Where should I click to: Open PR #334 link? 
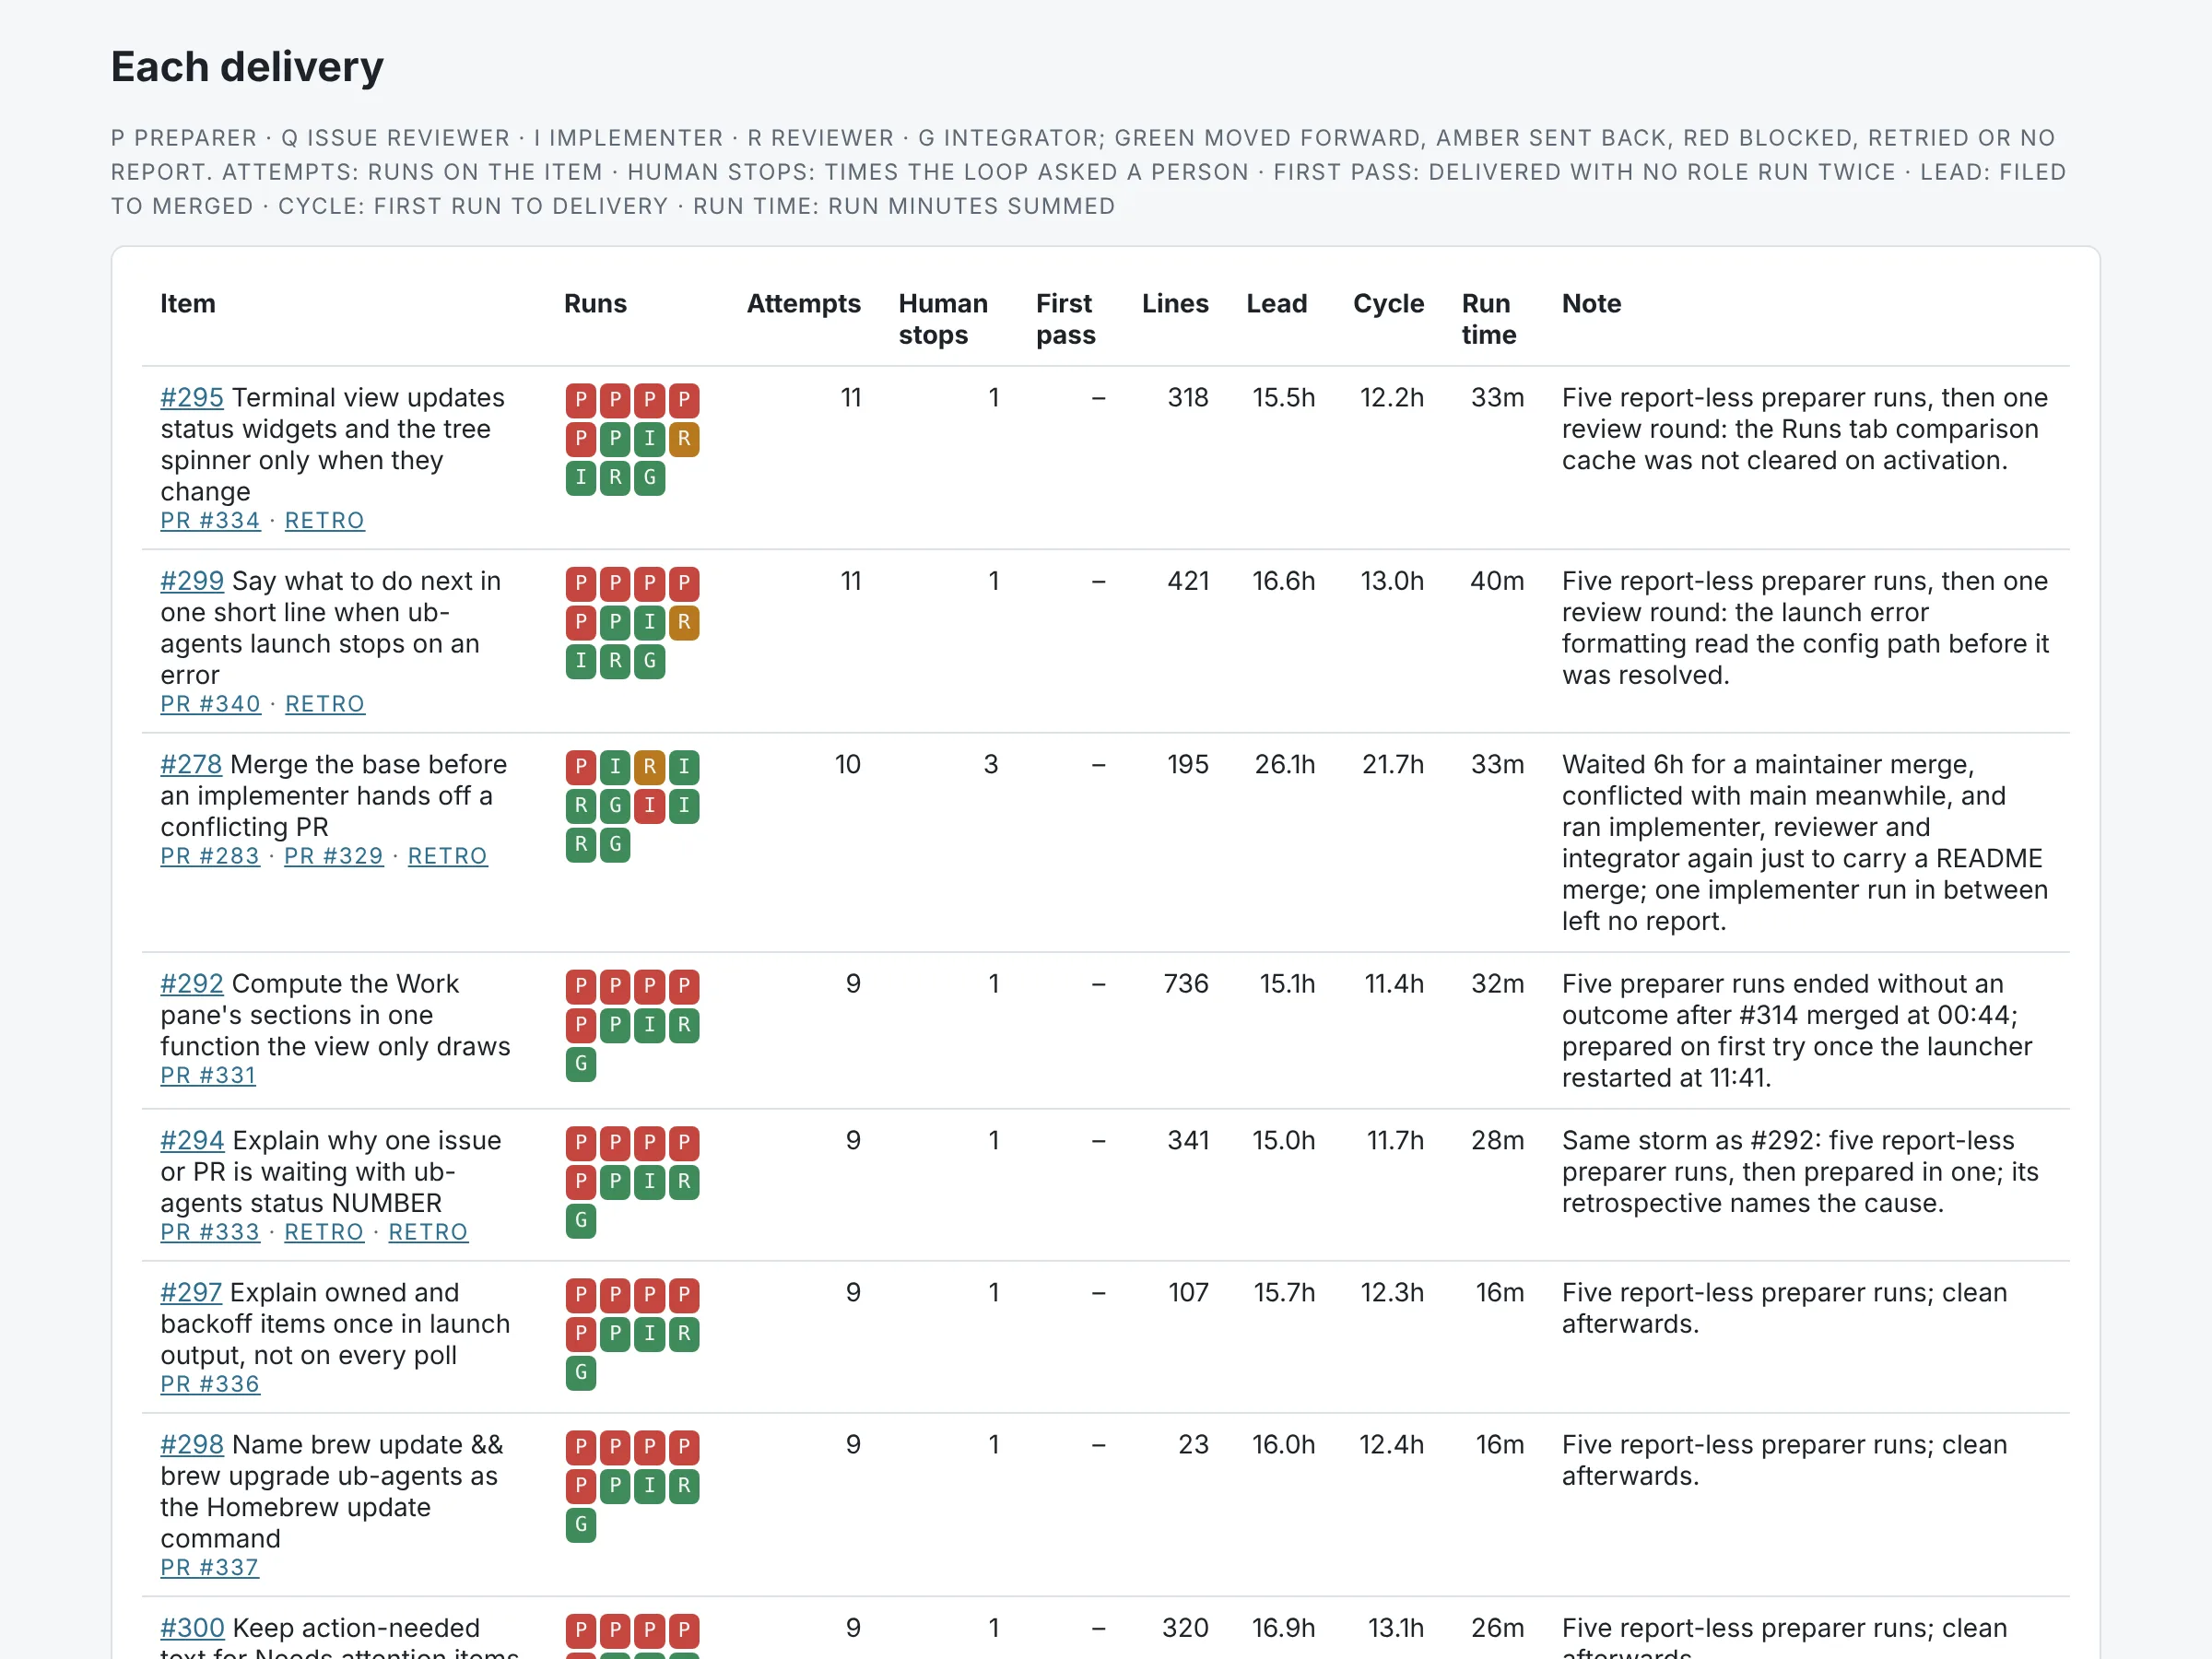point(210,521)
